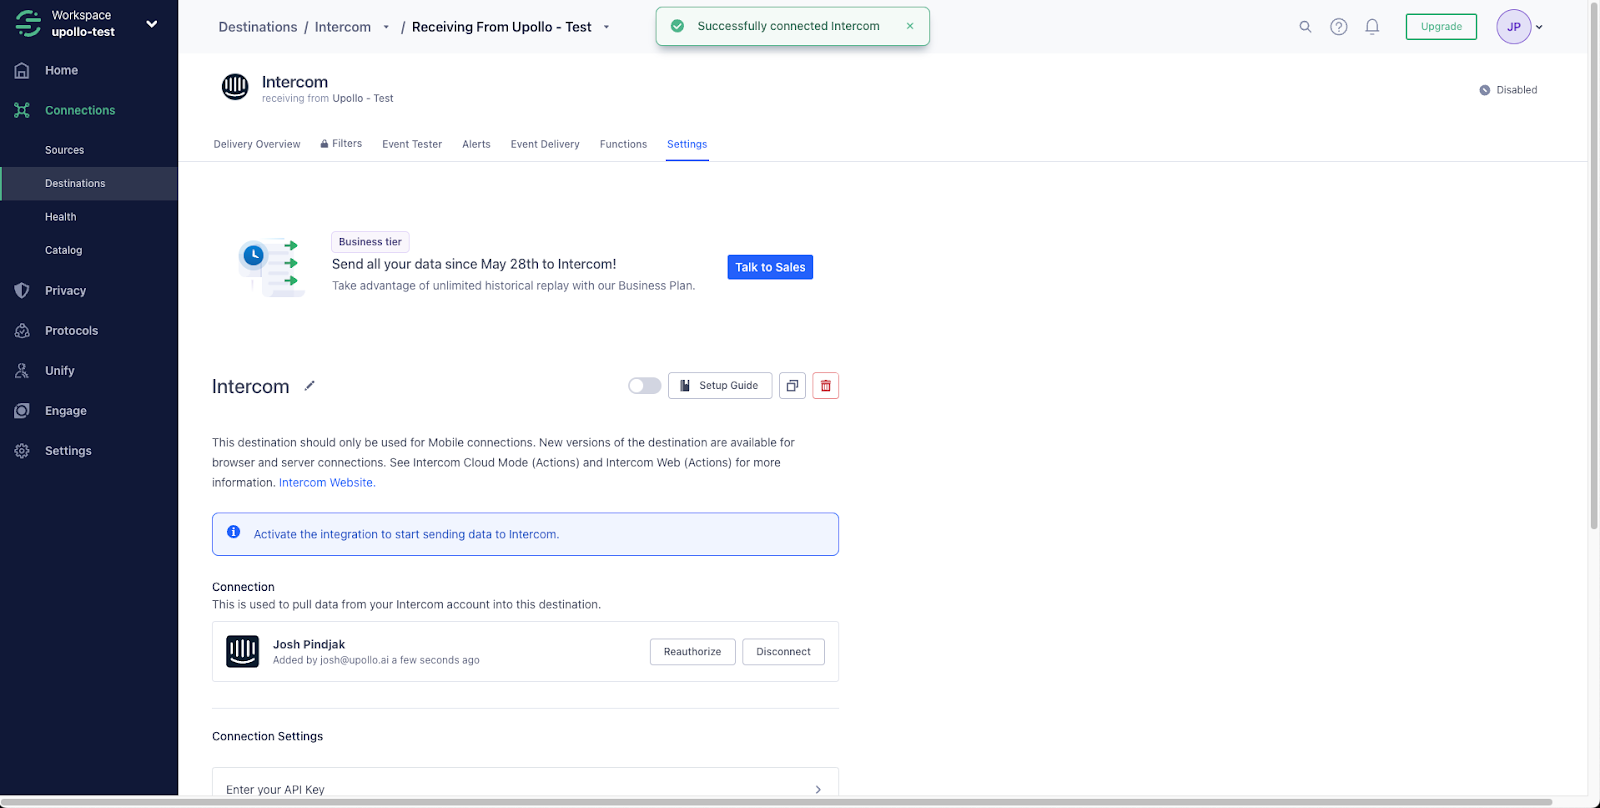The height and width of the screenshot is (808, 1600).
Task: Click the Intercom logo in page header
Action: pyautogui.click(x=235, y=87)
